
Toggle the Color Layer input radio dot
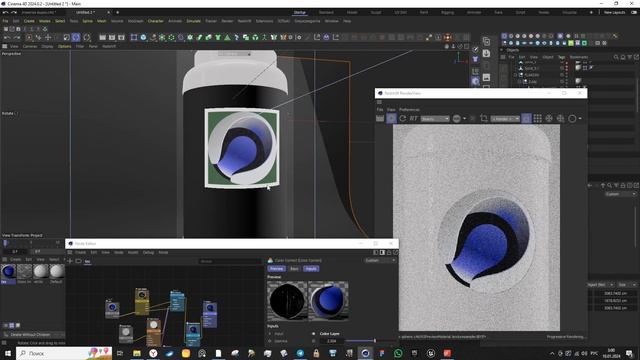click(x=313, y=333)
